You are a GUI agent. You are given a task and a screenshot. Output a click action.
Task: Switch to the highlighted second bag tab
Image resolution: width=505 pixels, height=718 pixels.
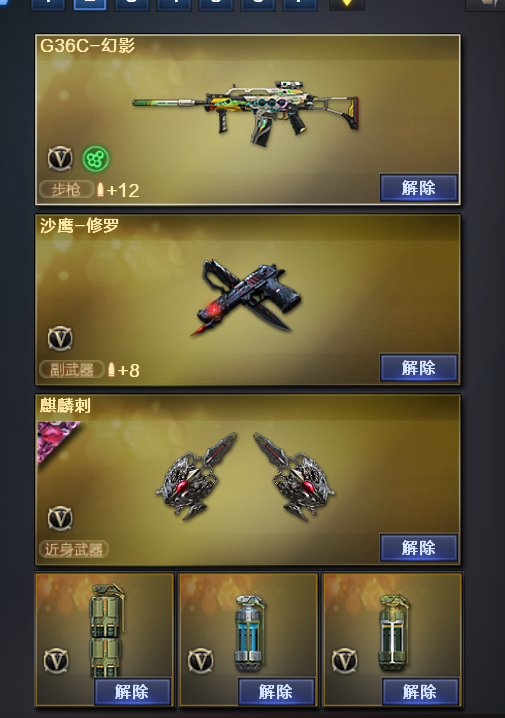point(90,5)
